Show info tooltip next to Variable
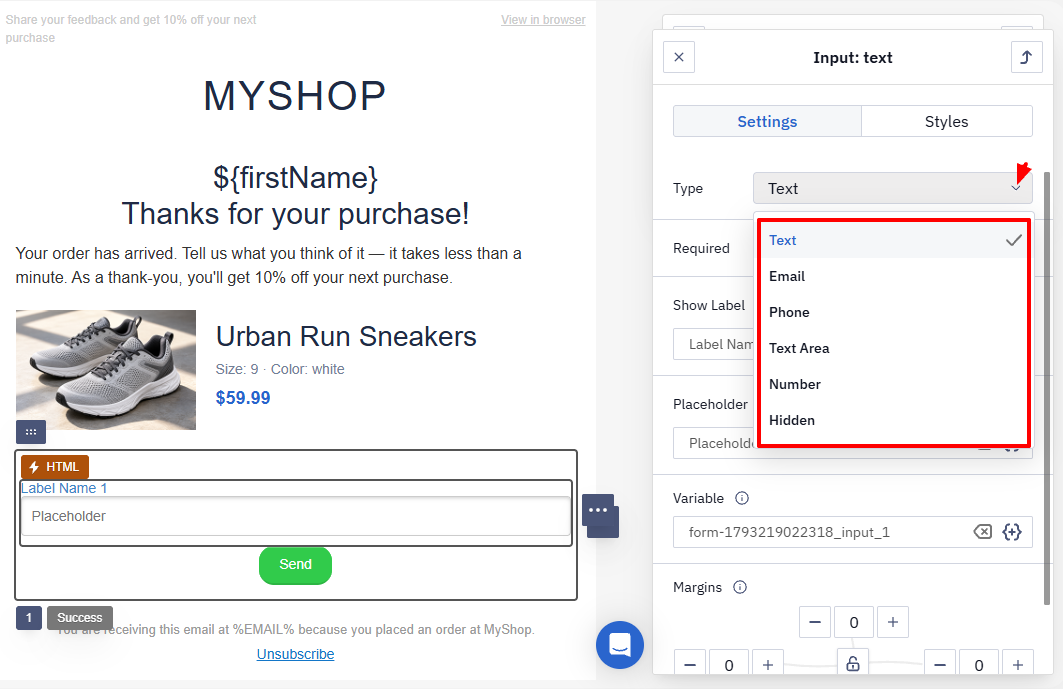The image size is (1063, 689). tap(742, 498)
